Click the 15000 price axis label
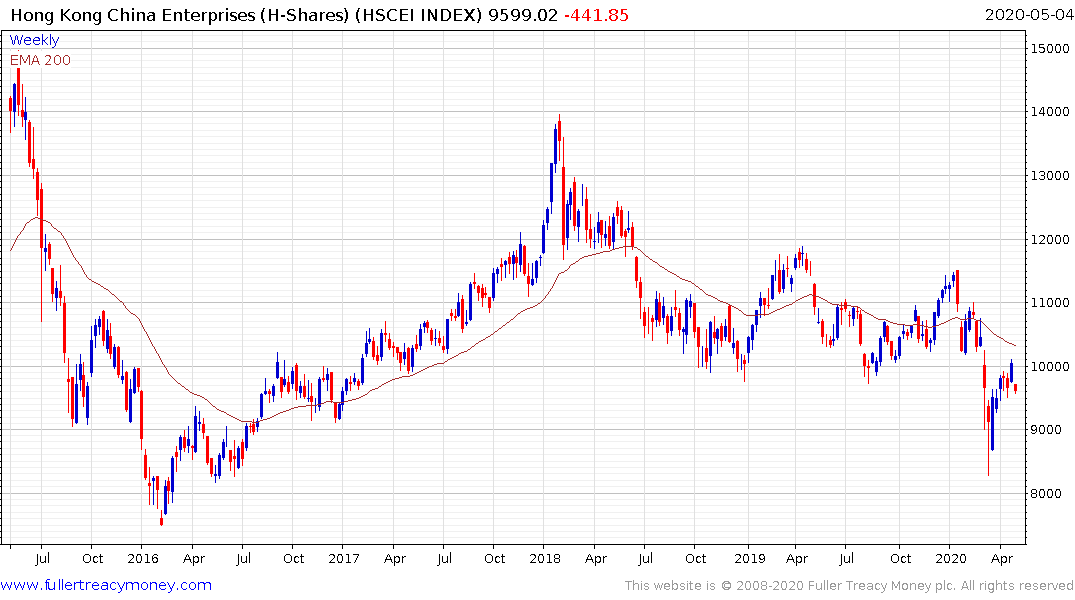Screen dimensions: 1075x600 [1049, 49]
